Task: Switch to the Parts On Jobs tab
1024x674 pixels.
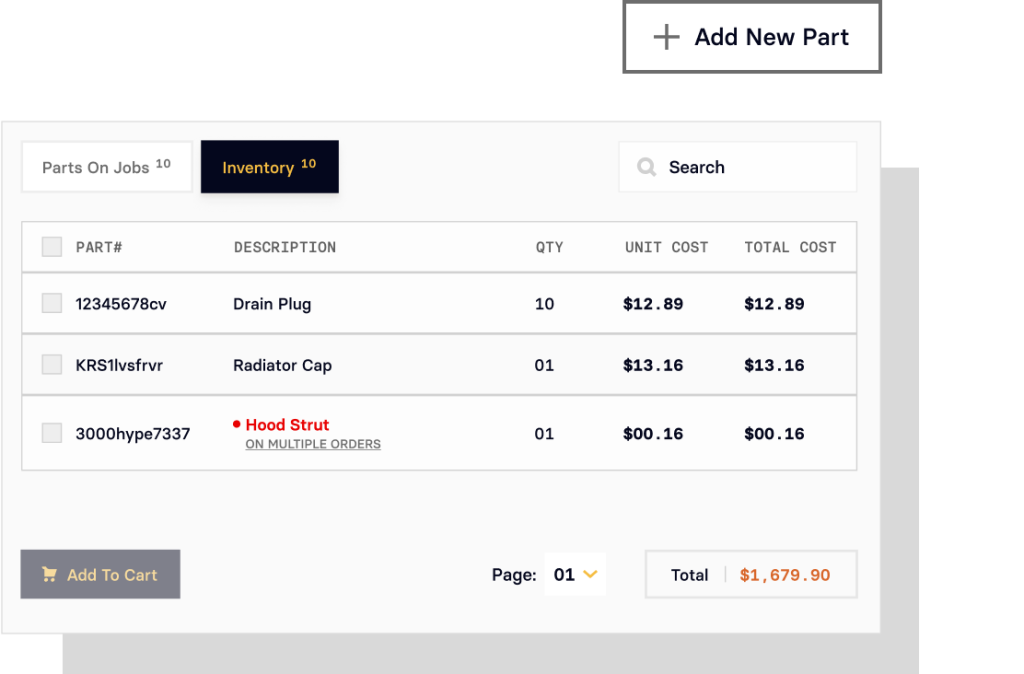Action: coord(106,167)
